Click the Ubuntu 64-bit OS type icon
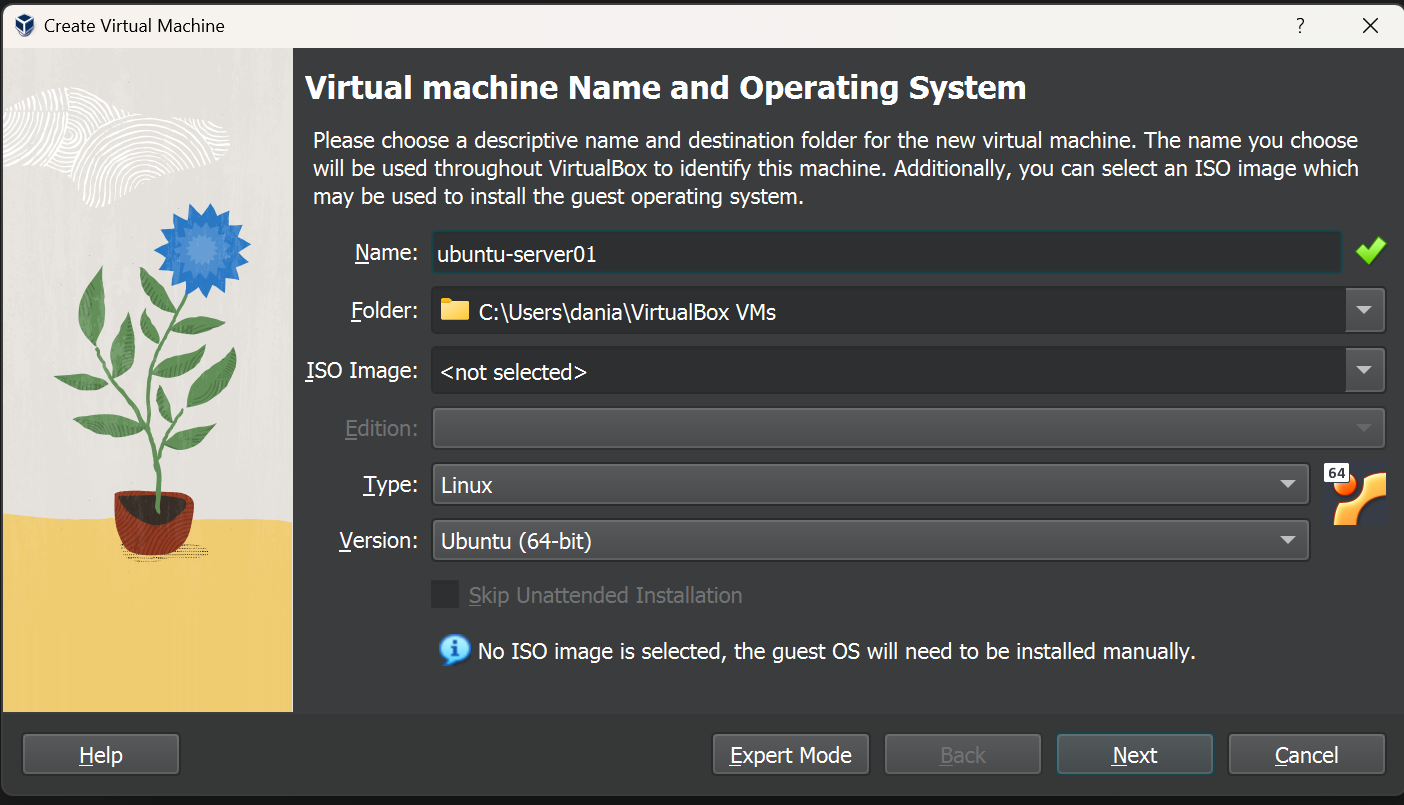Viewport: 1404px width, 805px height. coord(1358,494)
